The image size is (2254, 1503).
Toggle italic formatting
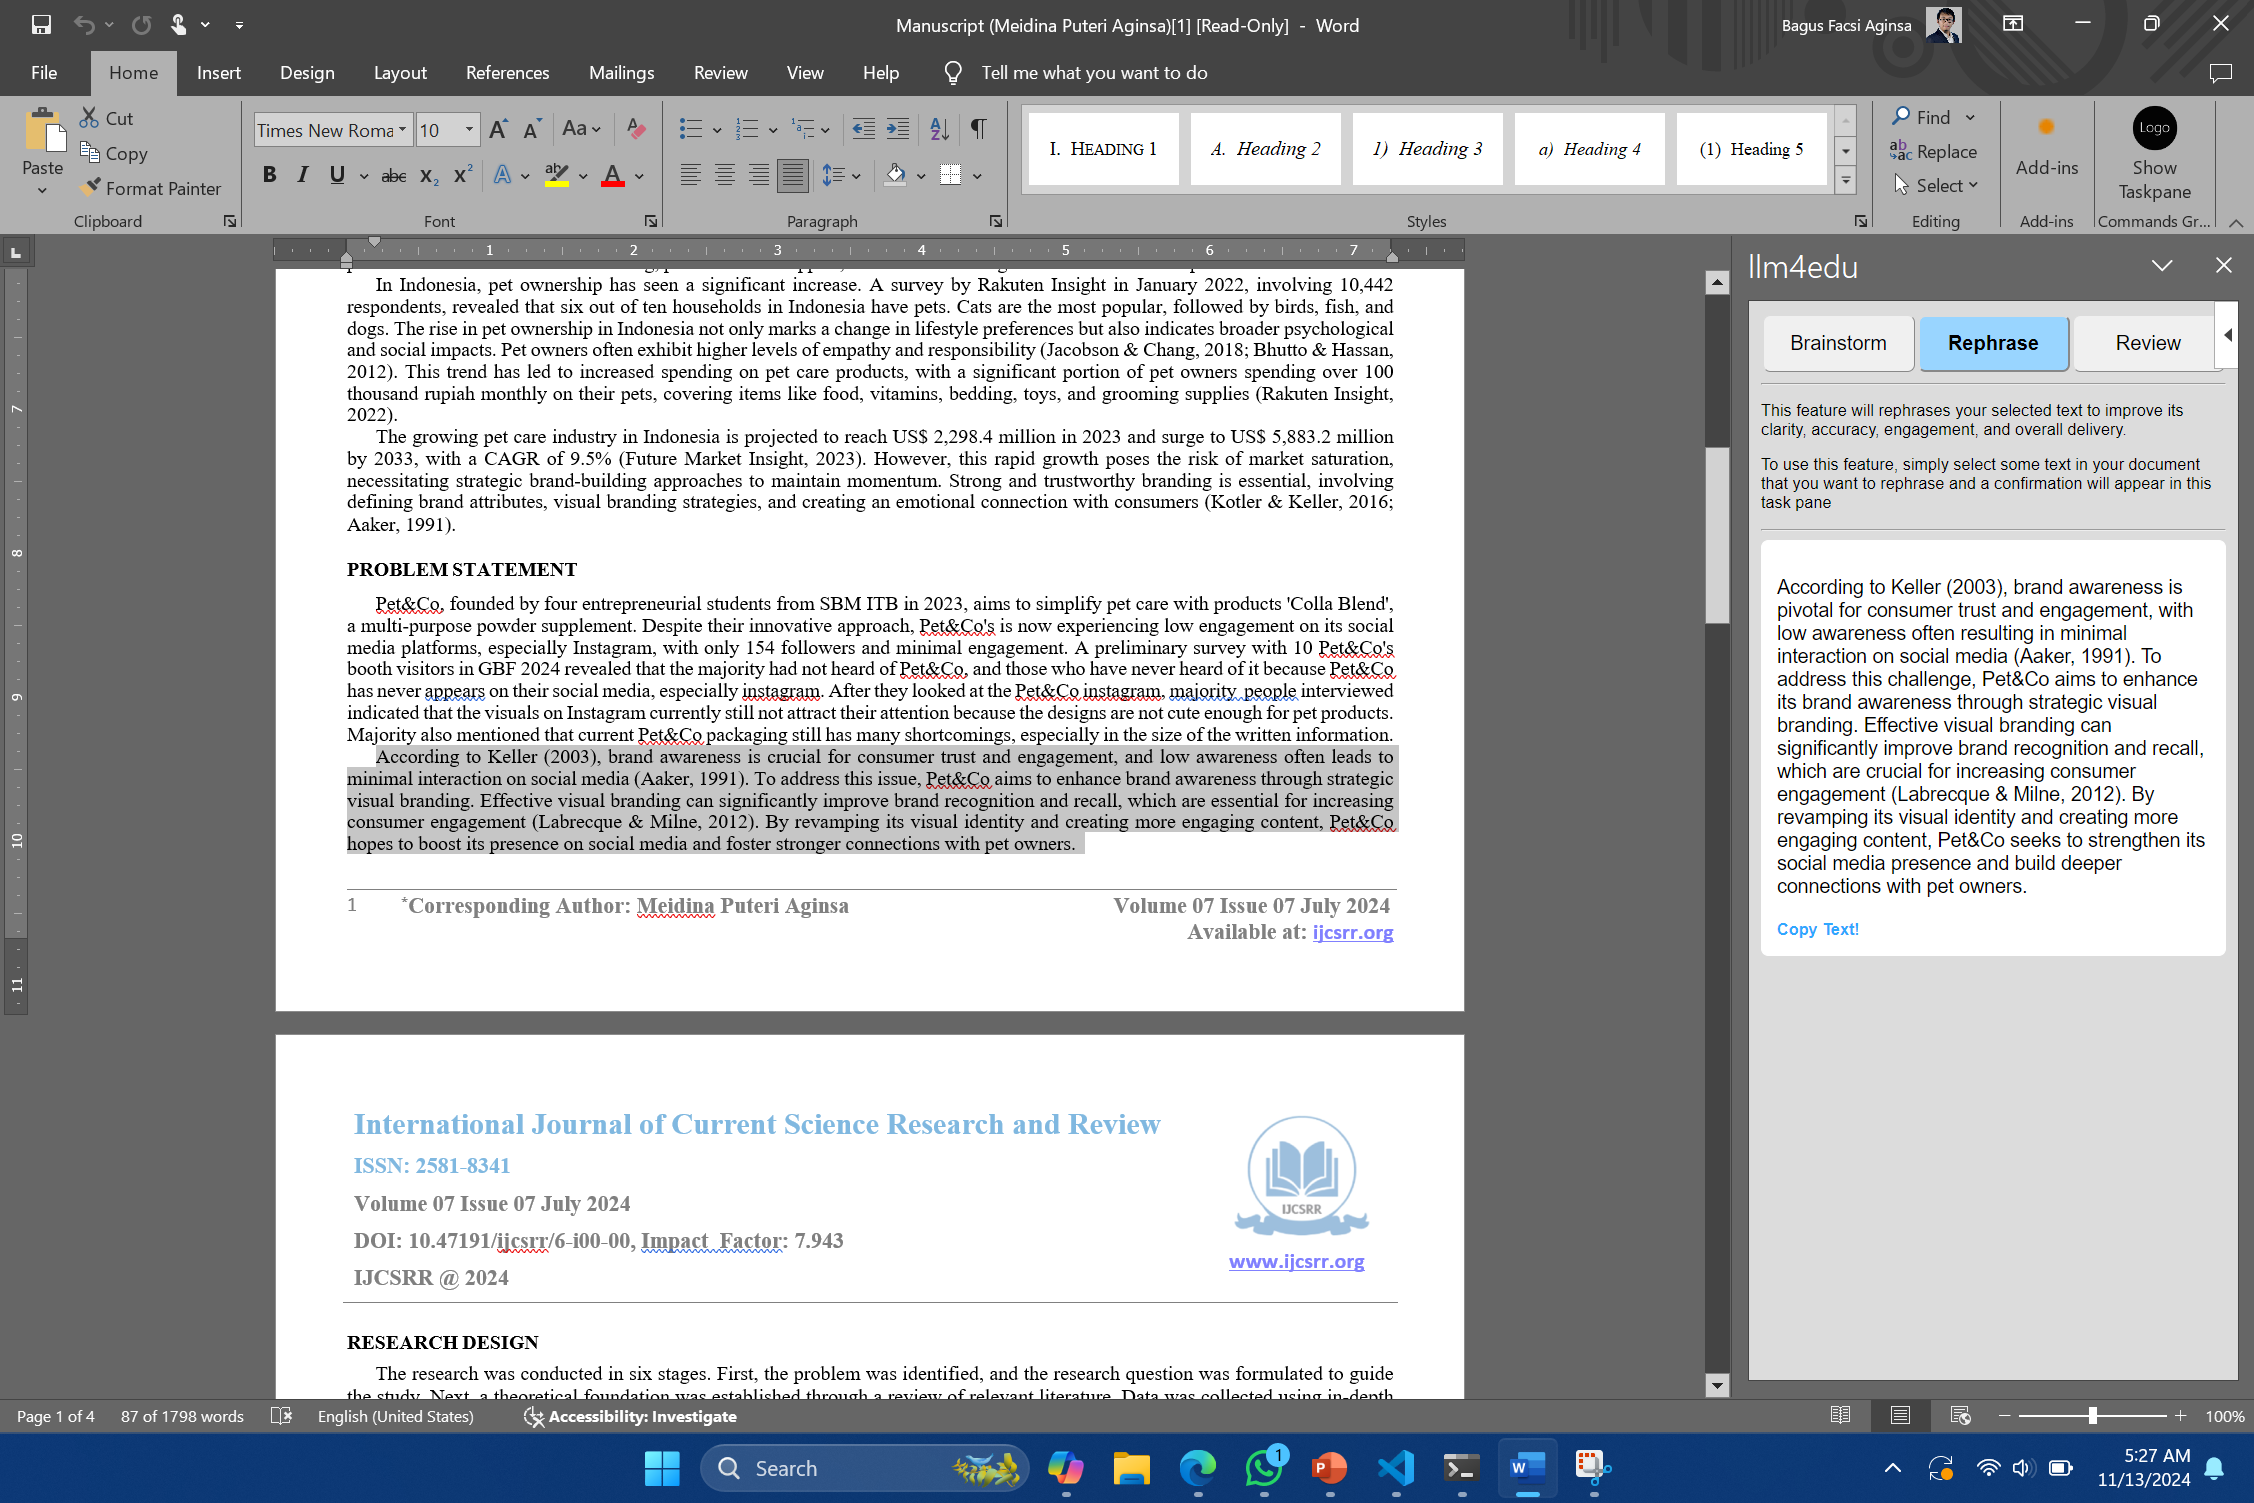[x=302, y=175]
